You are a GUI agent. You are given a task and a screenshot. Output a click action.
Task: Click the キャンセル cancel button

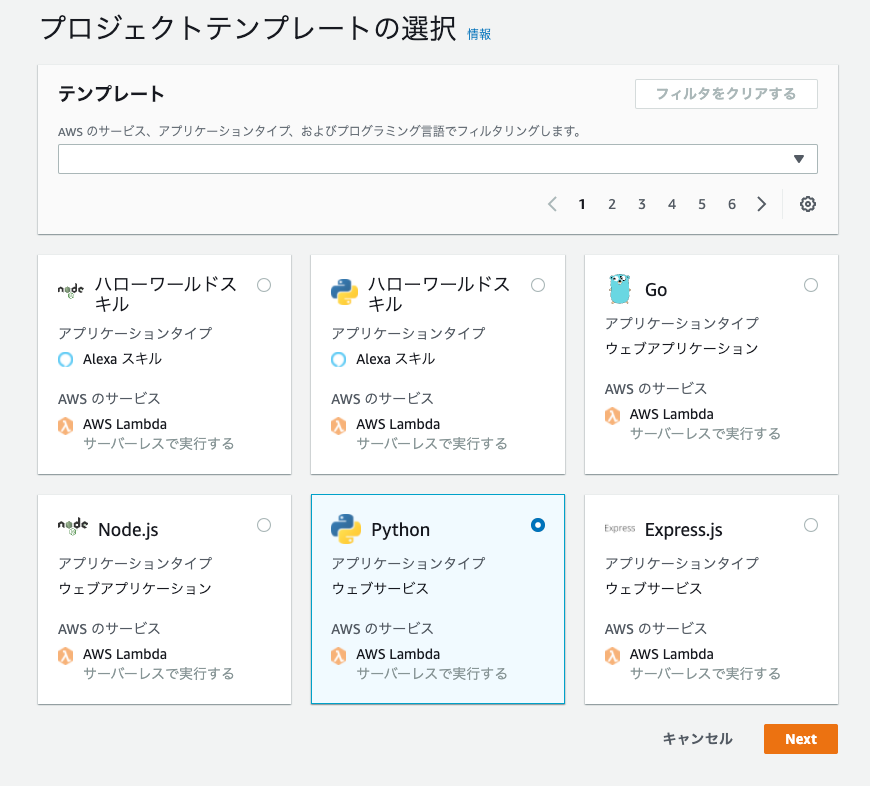coord(697,739)
